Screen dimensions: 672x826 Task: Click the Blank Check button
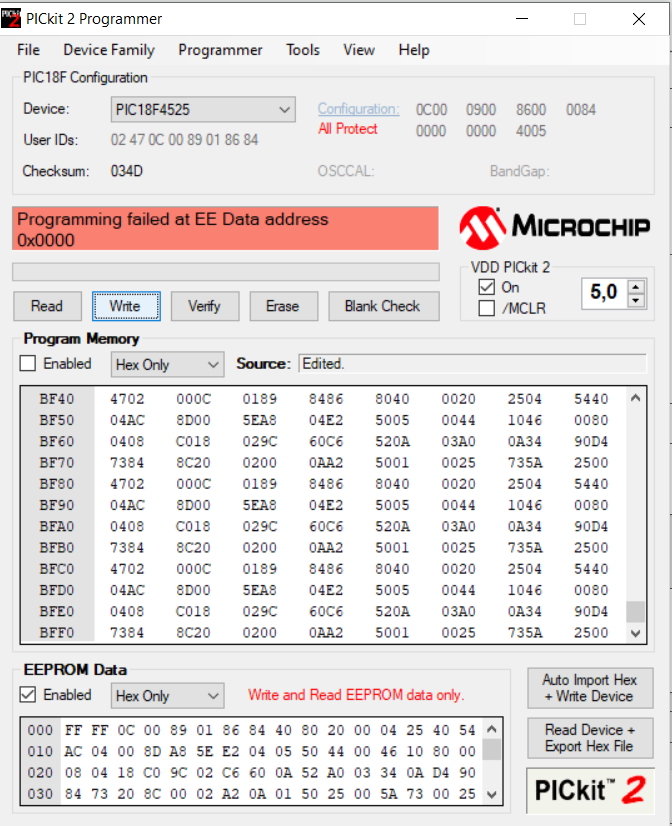click(x=382, y=306)
